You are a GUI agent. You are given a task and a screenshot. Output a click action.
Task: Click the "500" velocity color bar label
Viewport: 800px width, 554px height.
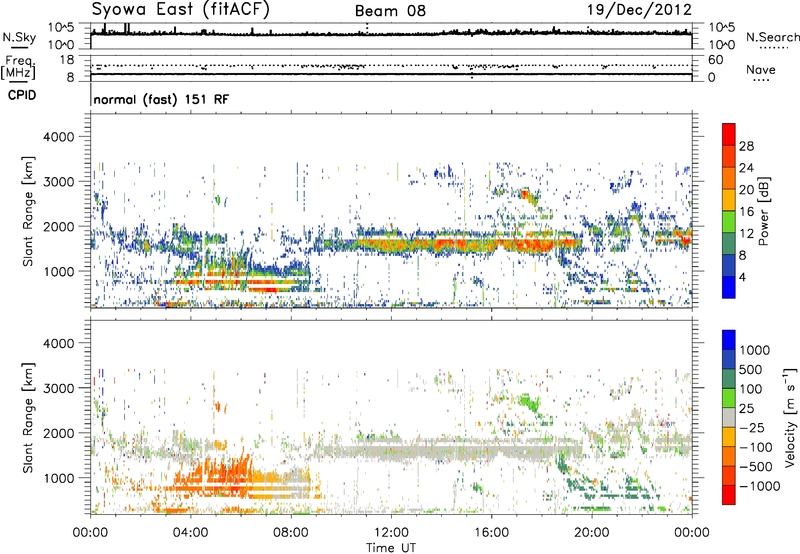click(x=751, y=370)
